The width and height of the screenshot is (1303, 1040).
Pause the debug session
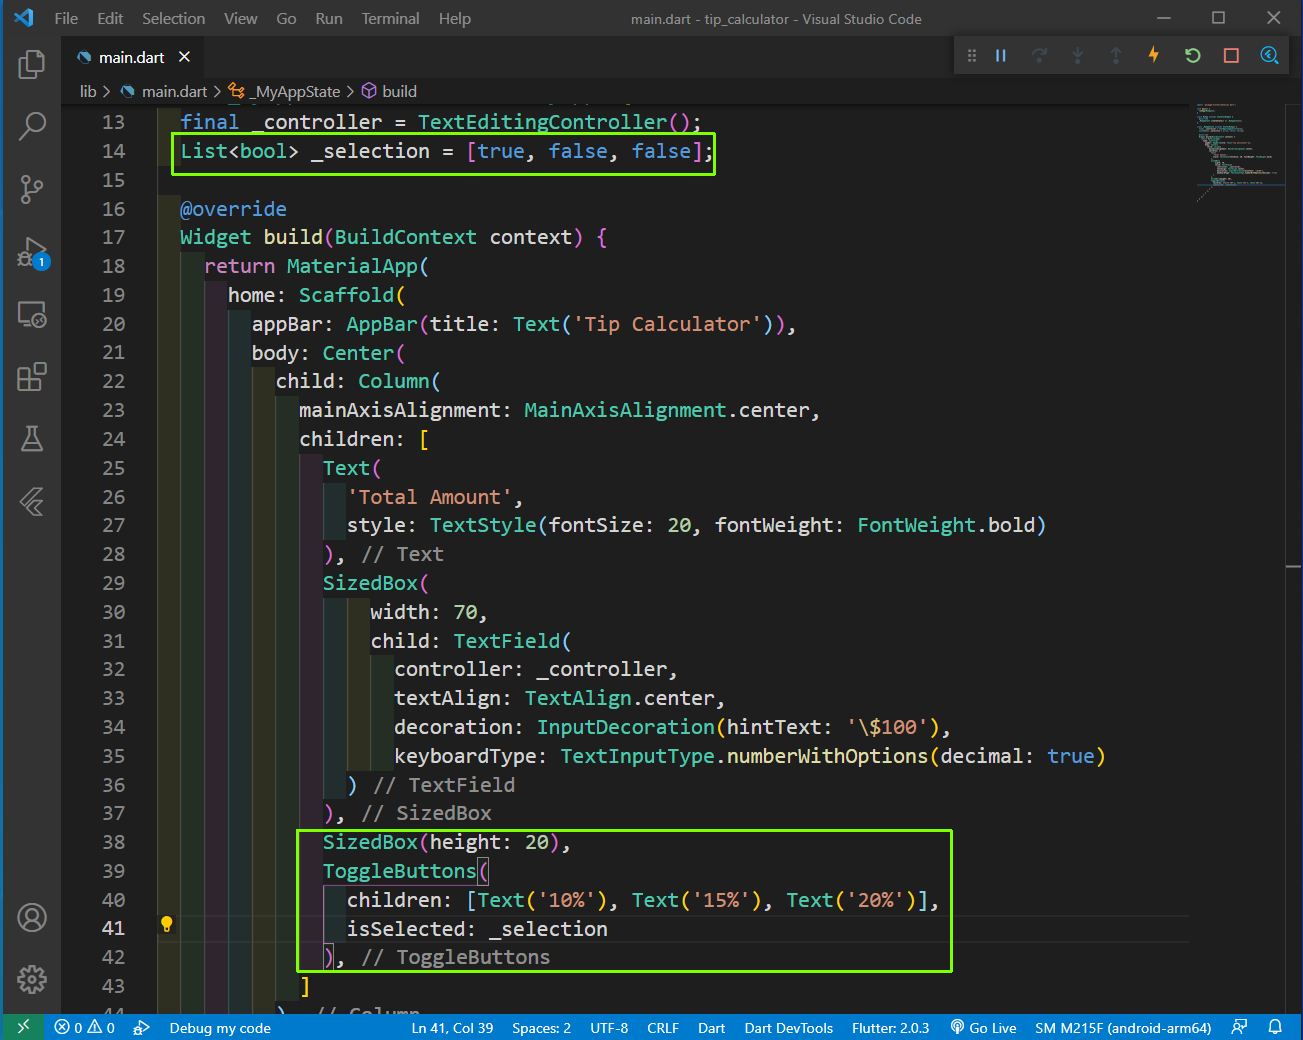[x=1001, y=56]
